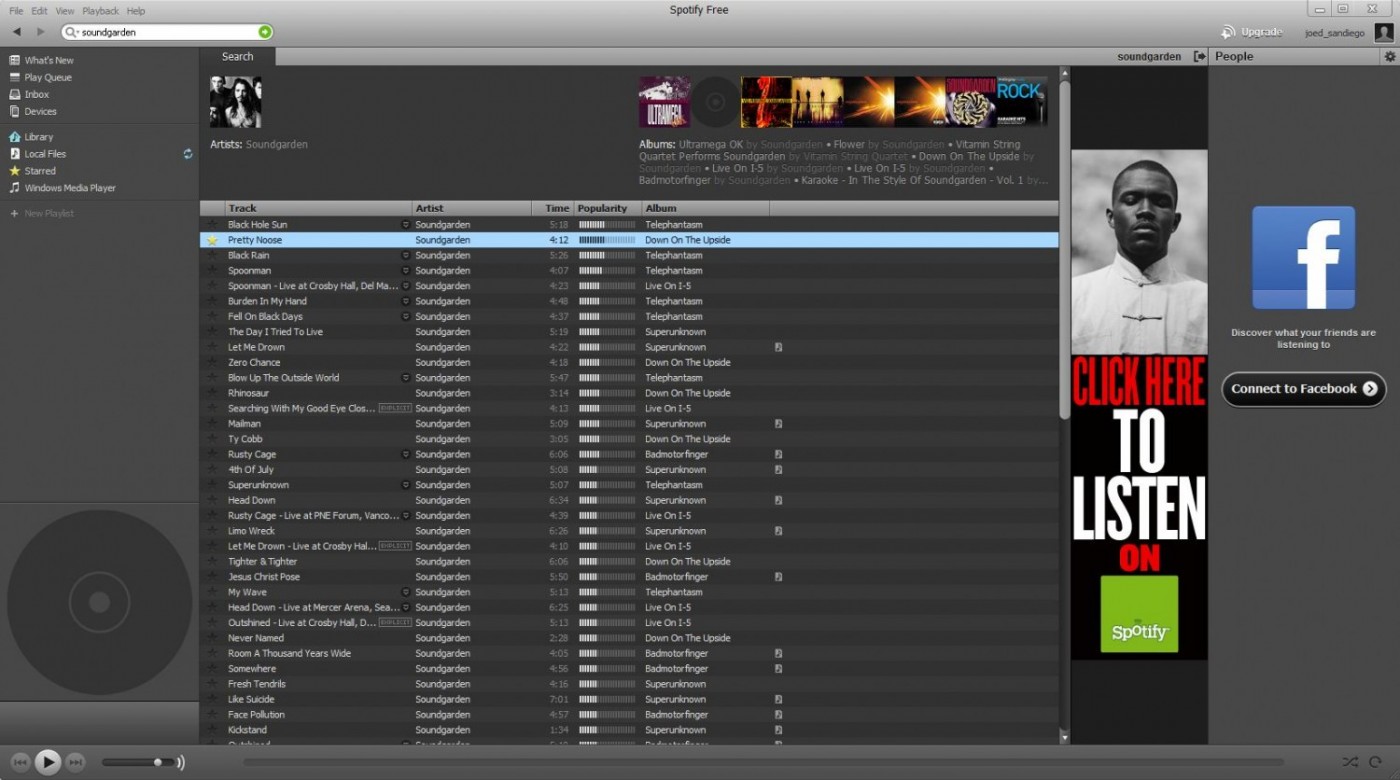Toggle shuffle mode
This screenshot has height=780, width=1400.
(1350, 762)
